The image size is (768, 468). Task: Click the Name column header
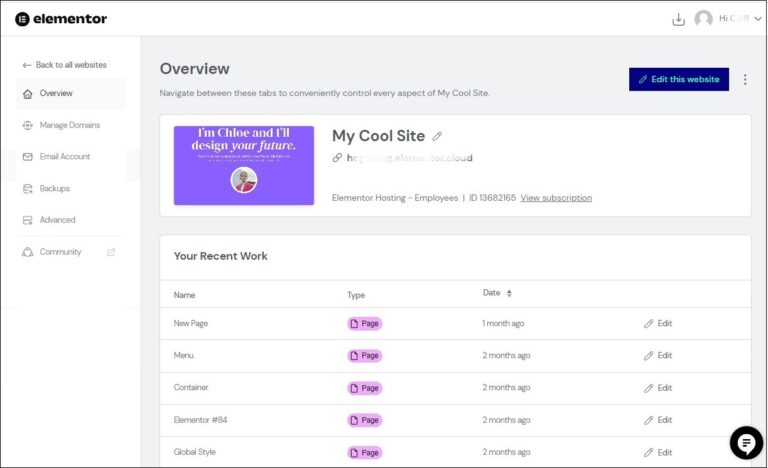pos(184,295)
